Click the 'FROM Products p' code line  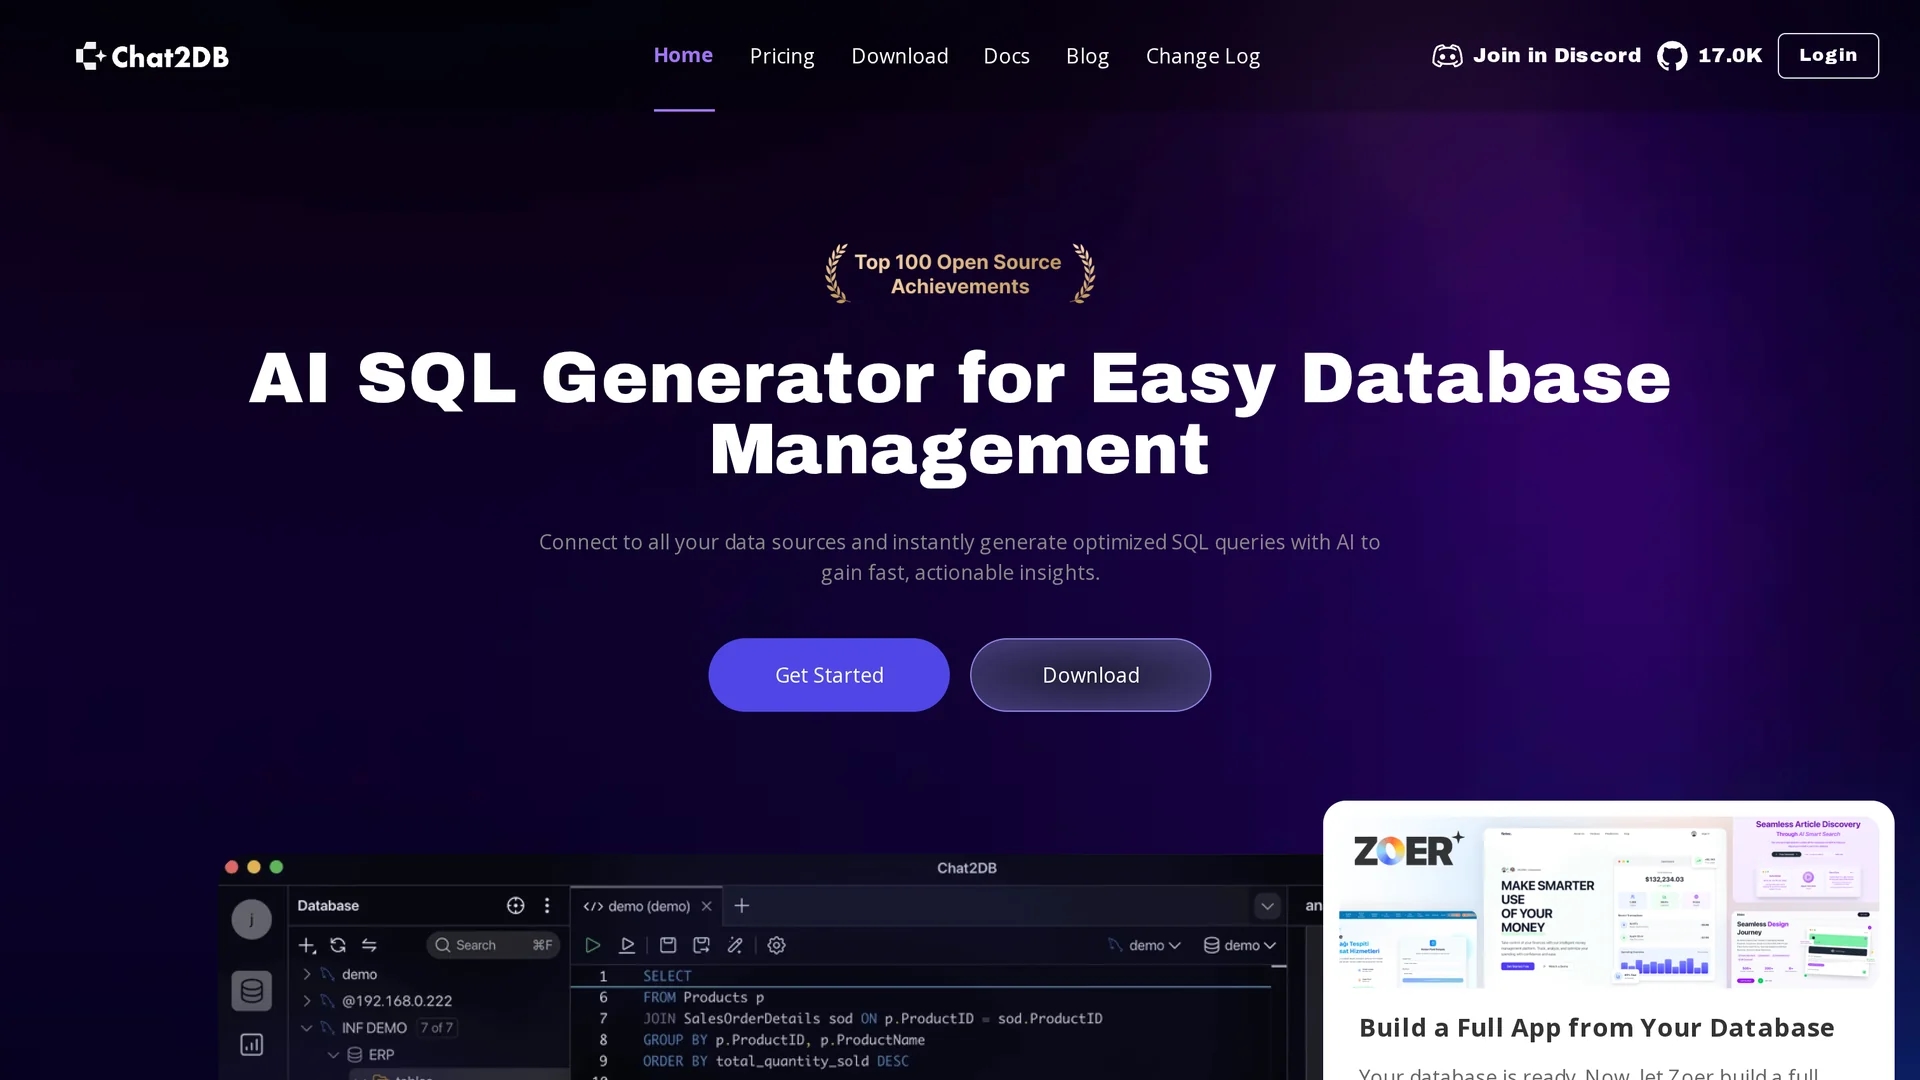click(703, 997)
